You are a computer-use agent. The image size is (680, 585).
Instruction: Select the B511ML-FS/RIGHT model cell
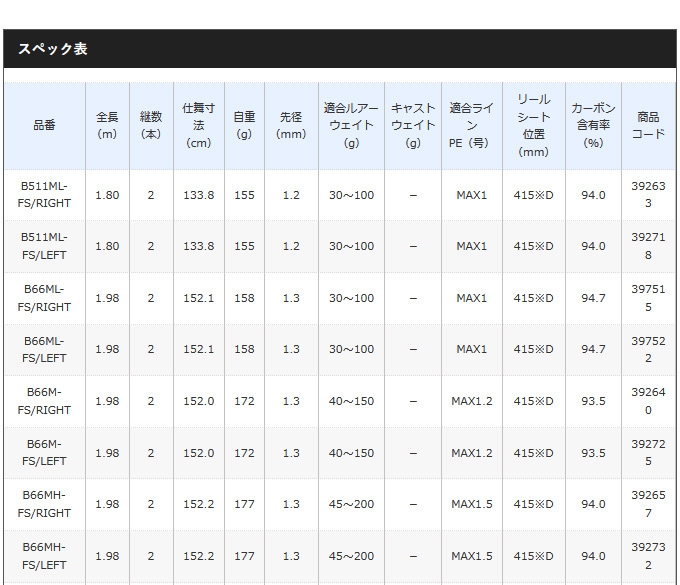(x=44, y=195)
